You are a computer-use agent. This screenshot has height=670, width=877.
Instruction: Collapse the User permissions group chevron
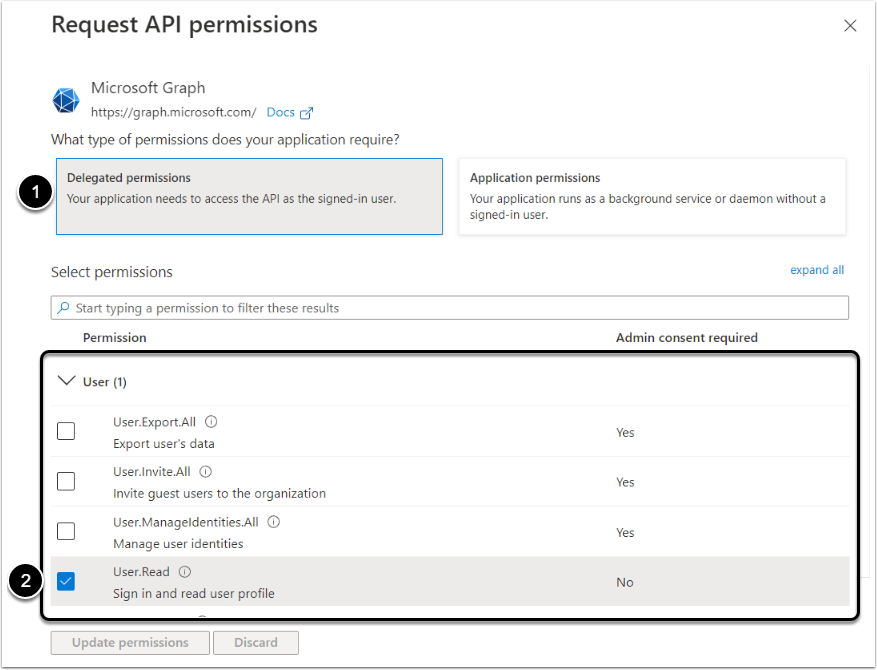(67, 381)
